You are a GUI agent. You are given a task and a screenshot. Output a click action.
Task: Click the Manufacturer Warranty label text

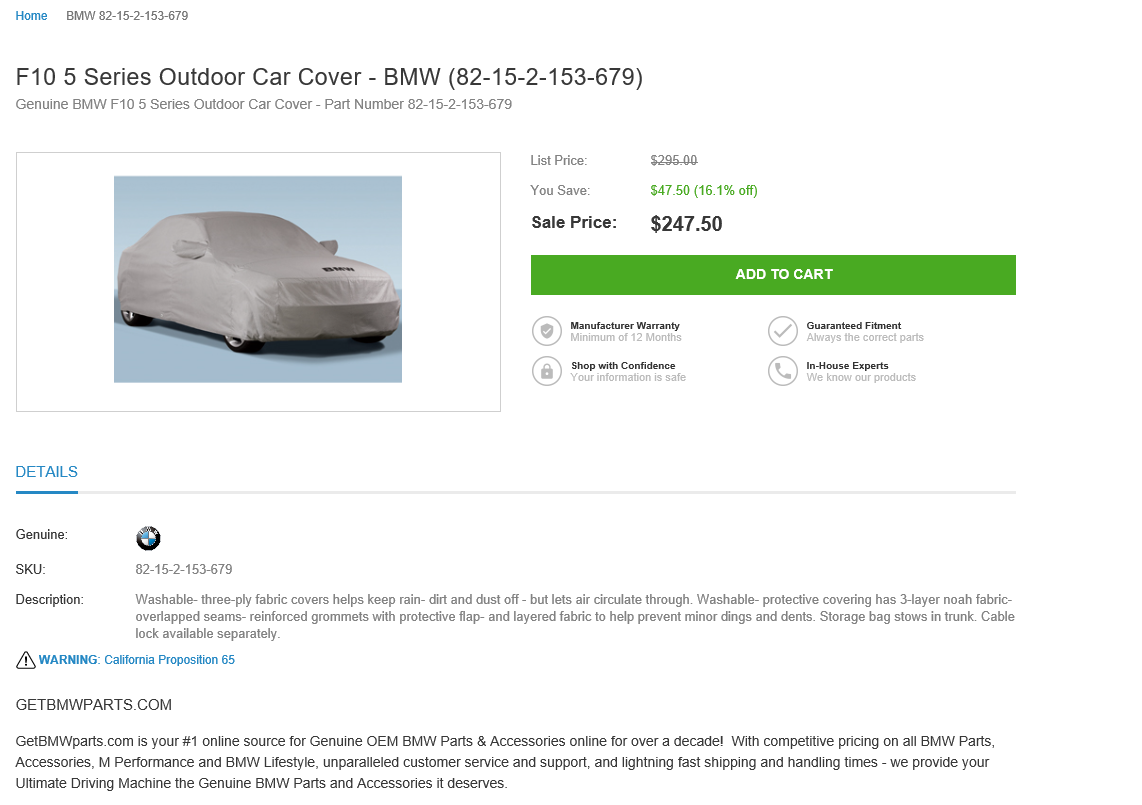(625, 326)
